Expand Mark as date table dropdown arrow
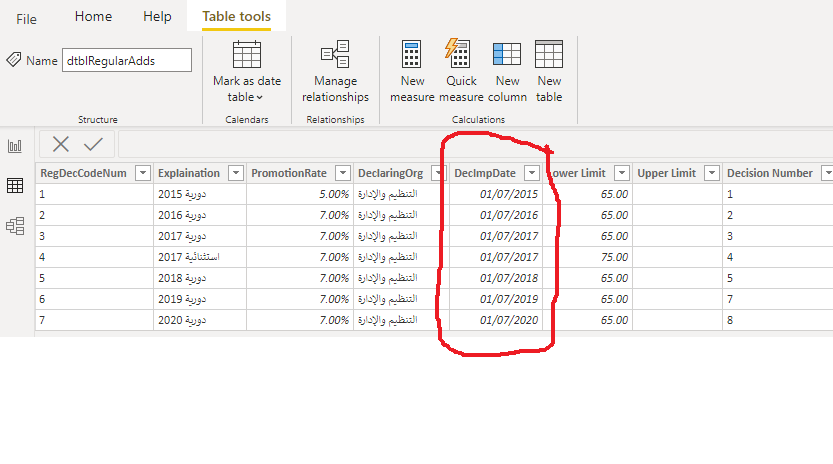This screenshot has width=833, height=464. pyautogui.click(x=259, y=97)
